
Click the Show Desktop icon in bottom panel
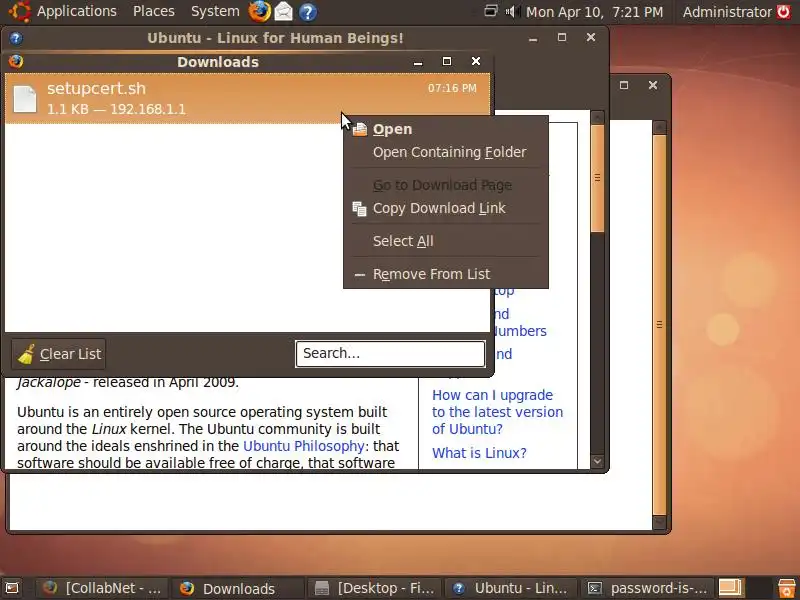pos(11,588)
